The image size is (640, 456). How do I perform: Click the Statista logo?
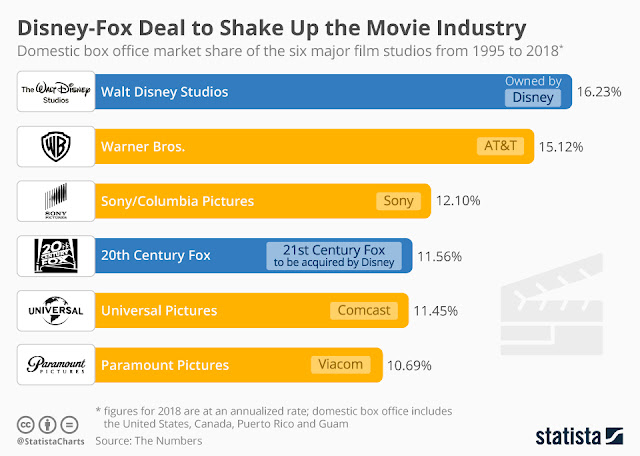(x=579, y=436)
